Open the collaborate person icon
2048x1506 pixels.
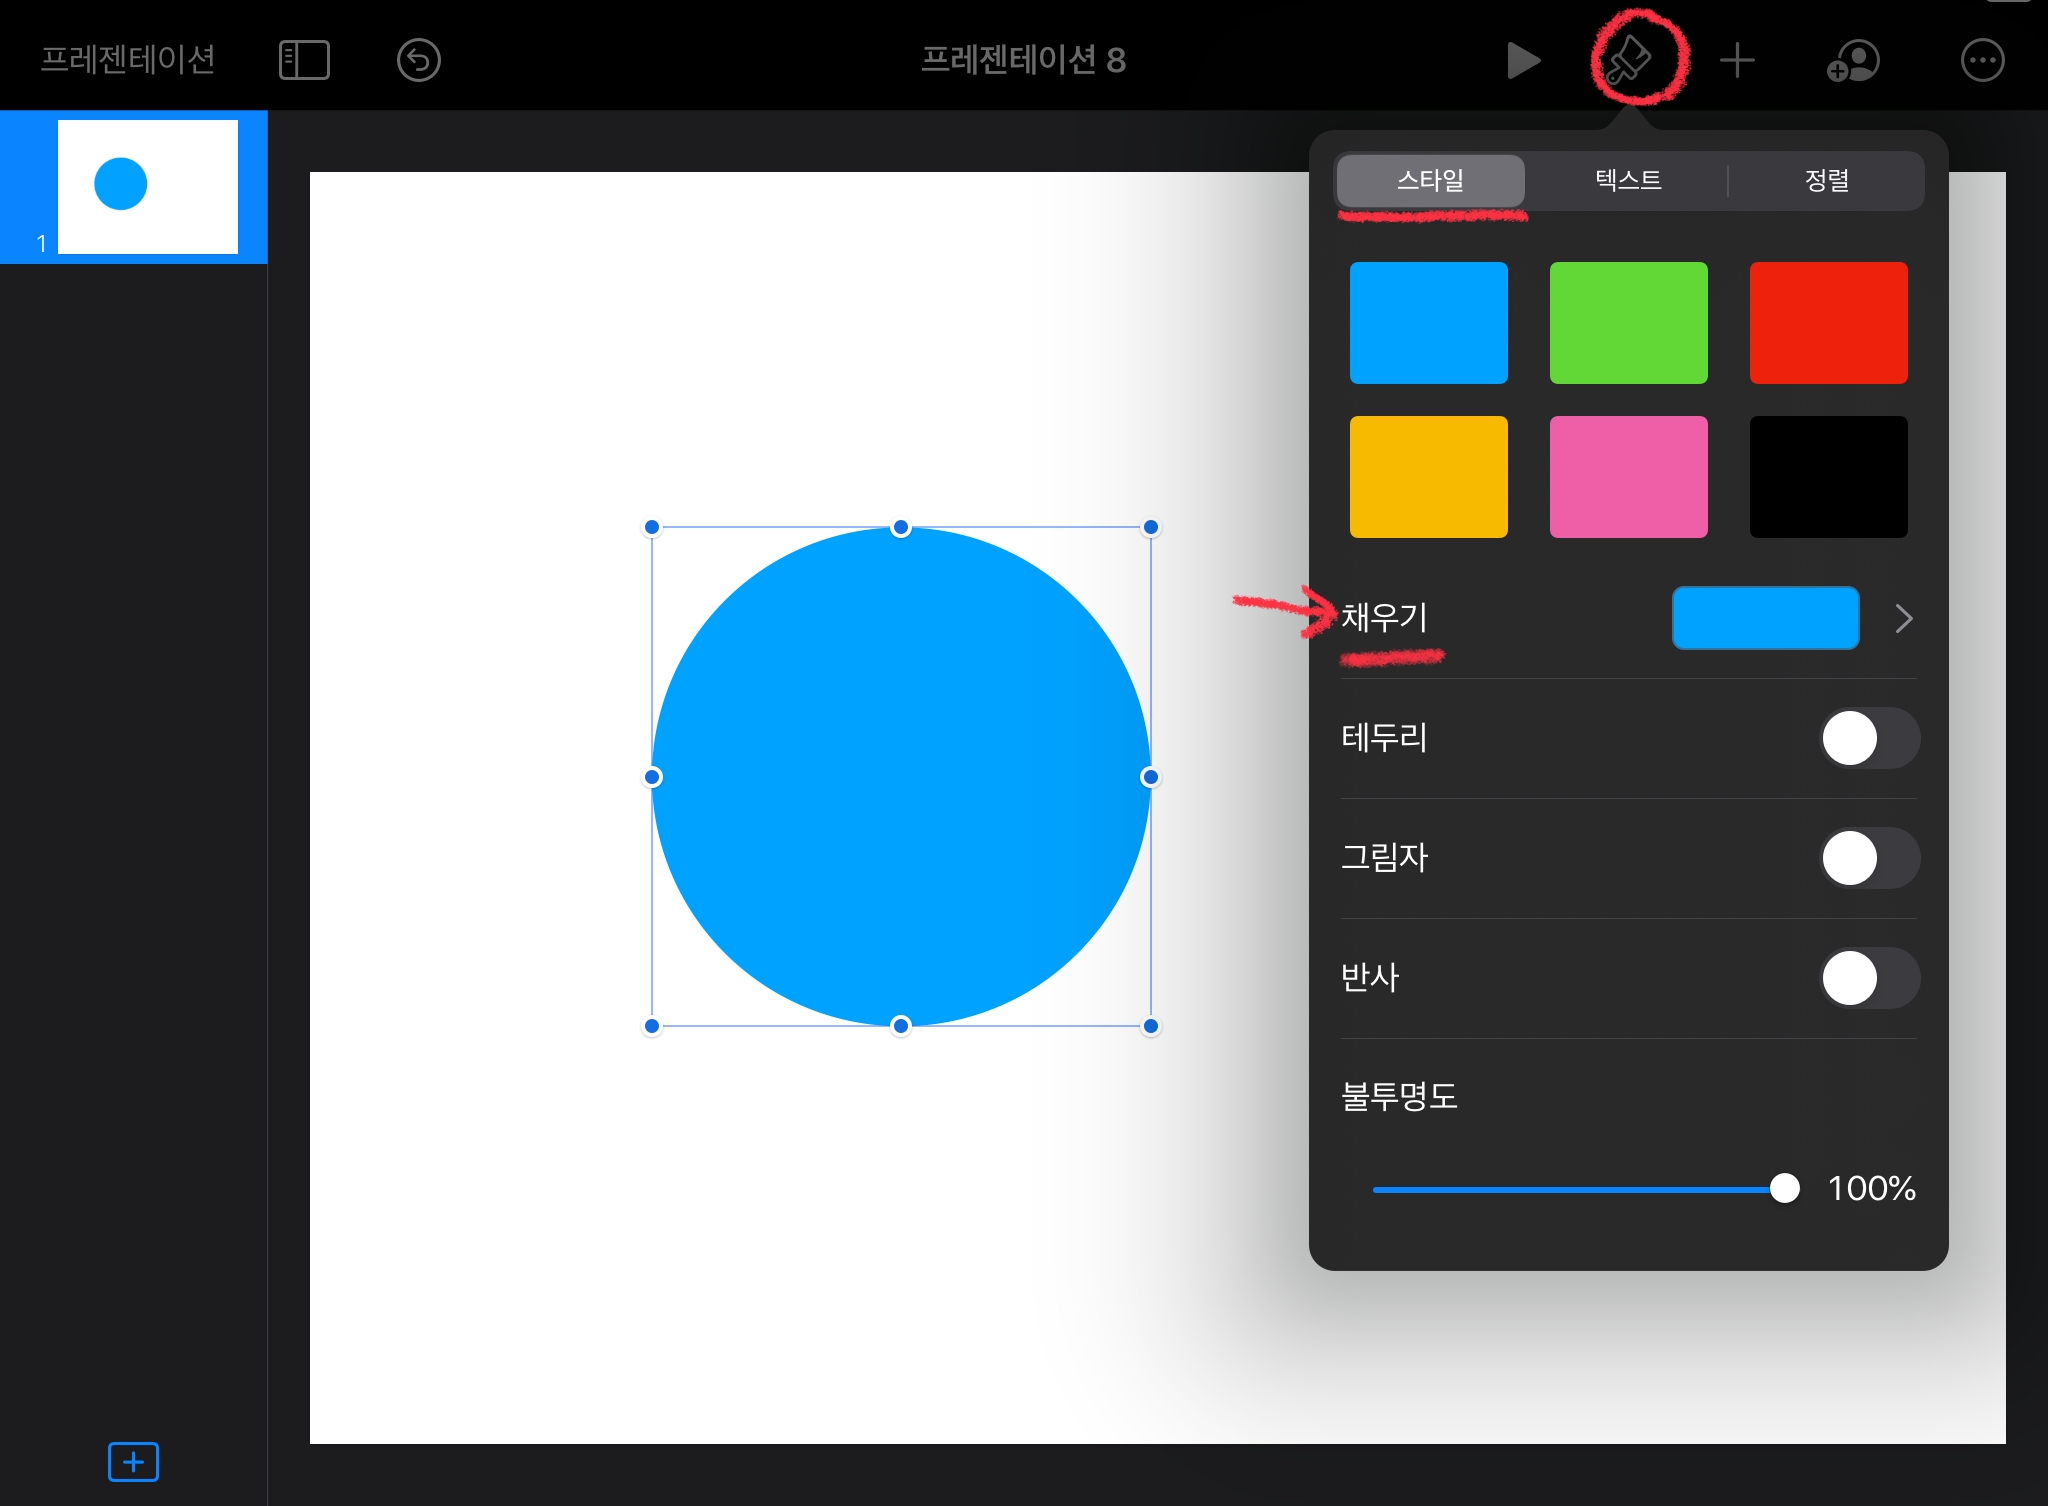click(1853, 60)
